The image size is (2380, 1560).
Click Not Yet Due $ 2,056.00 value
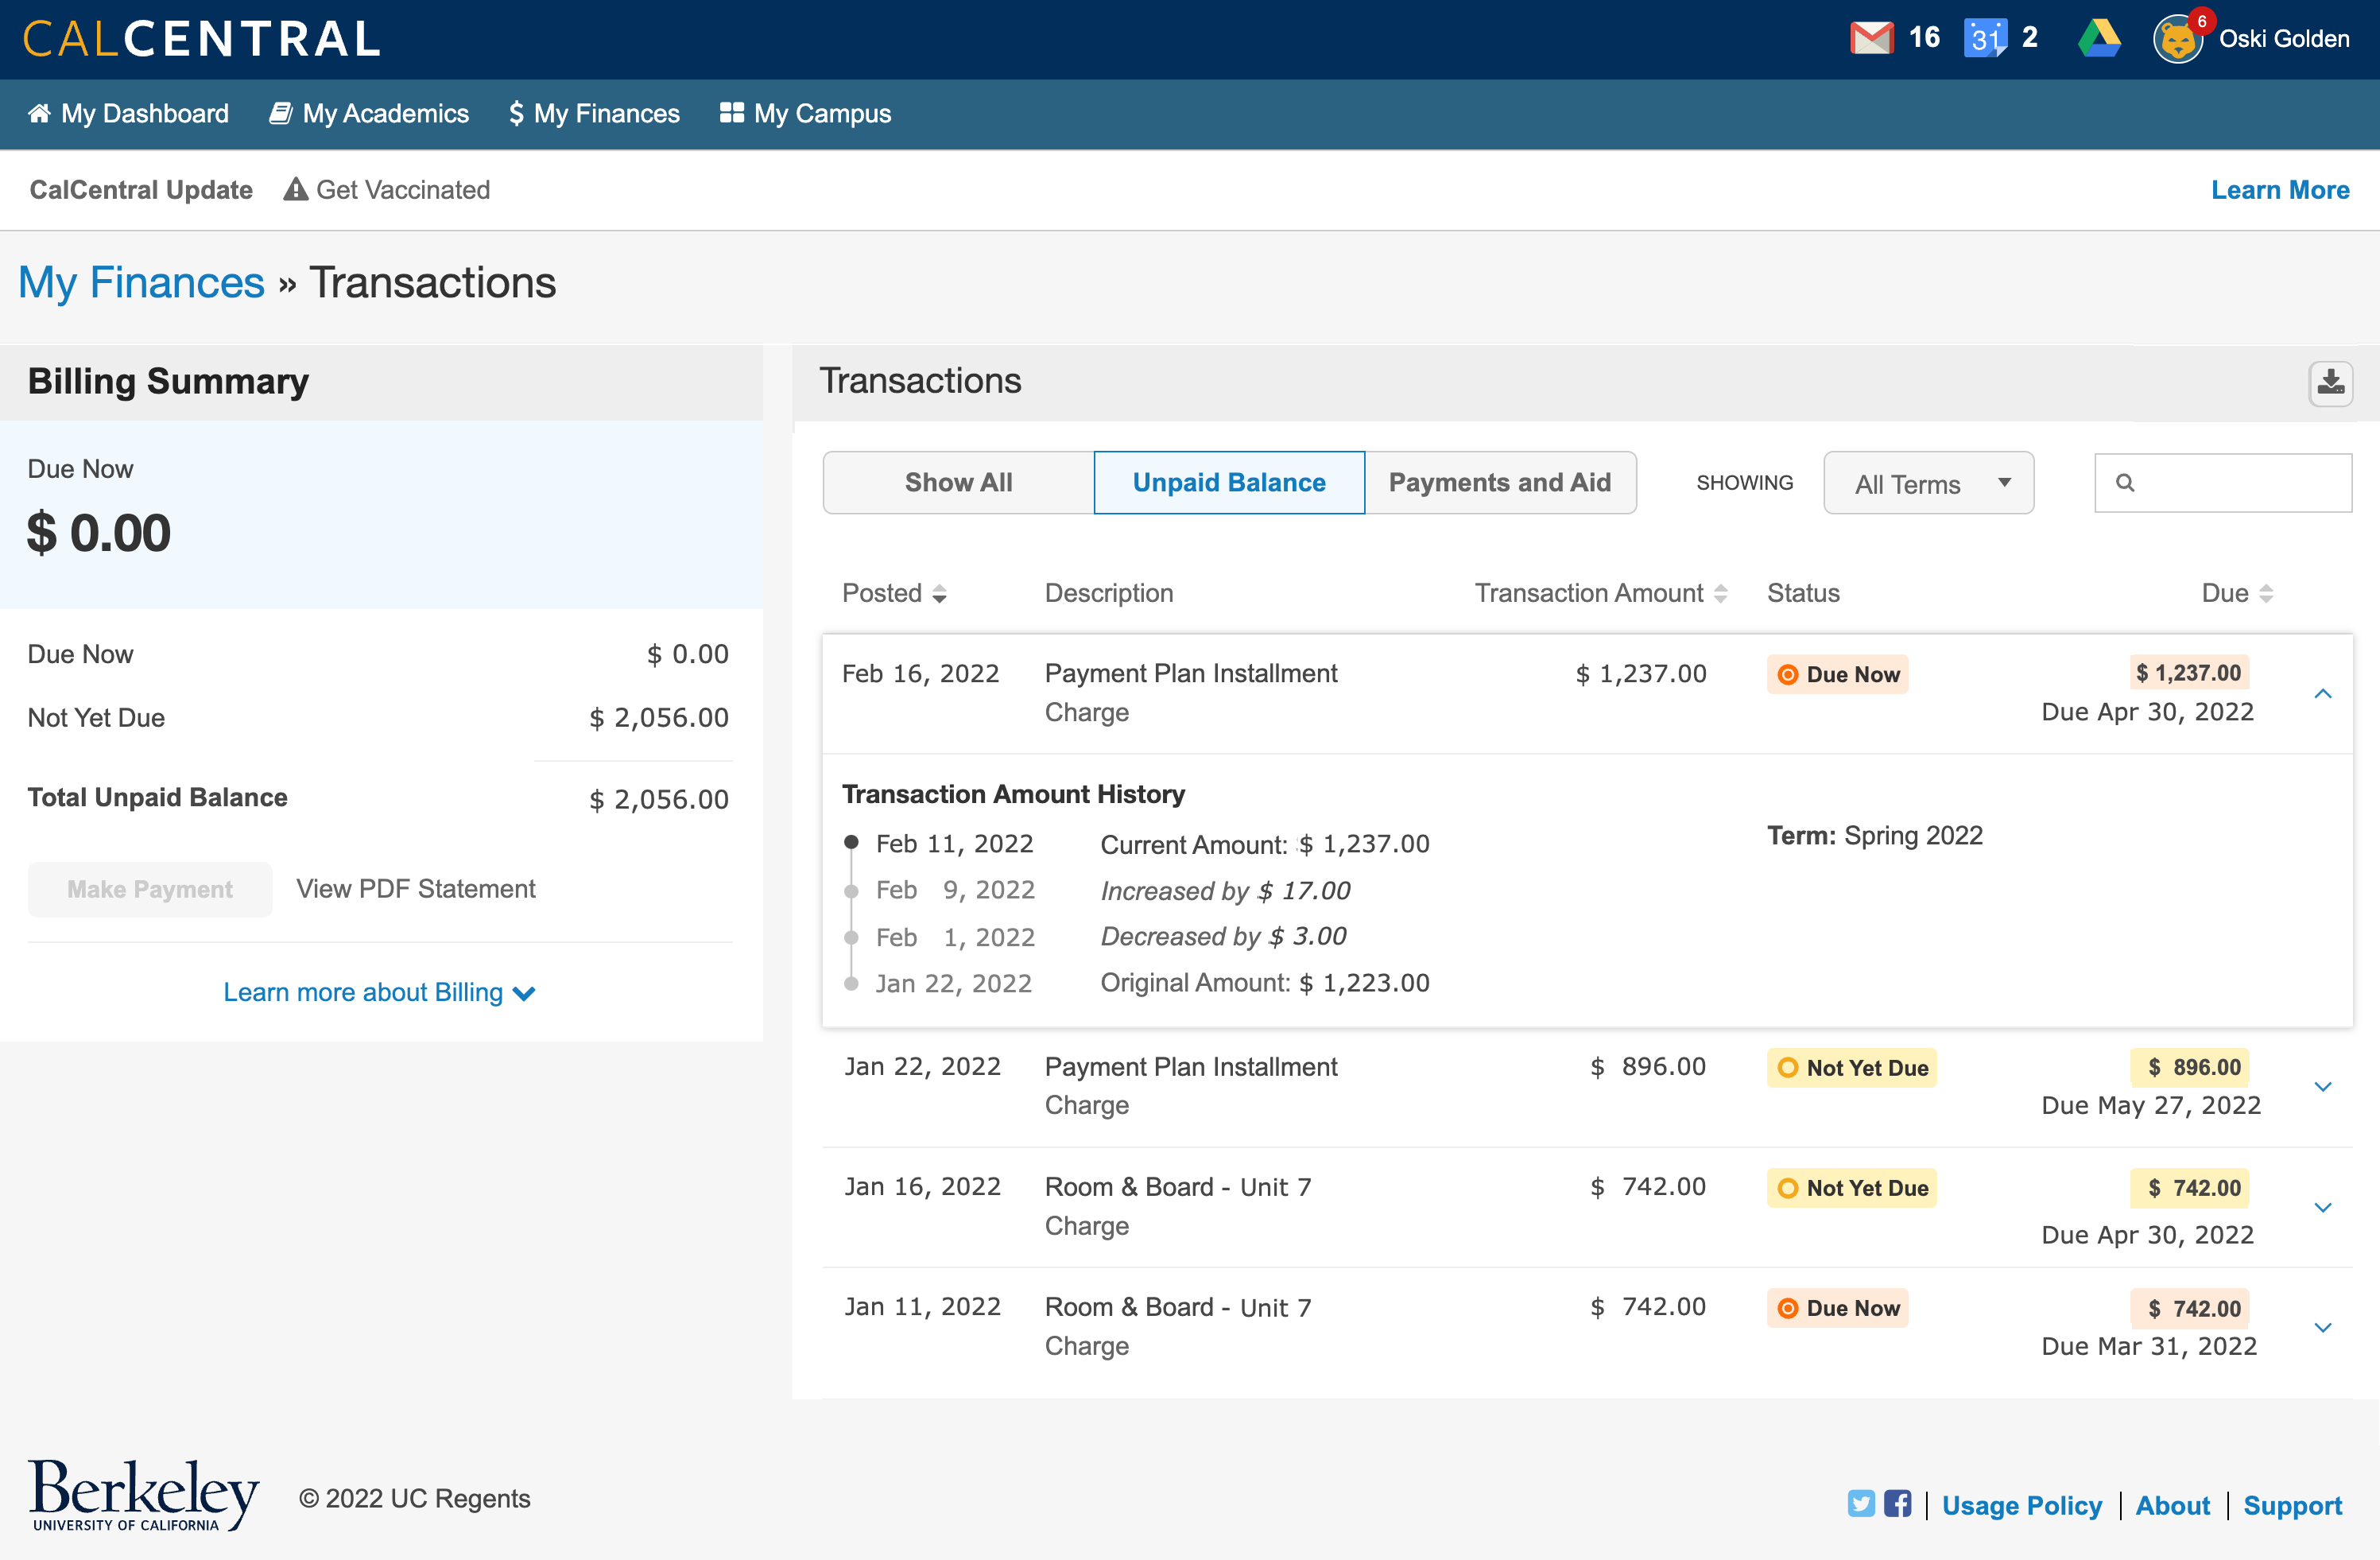pos(659,718)
